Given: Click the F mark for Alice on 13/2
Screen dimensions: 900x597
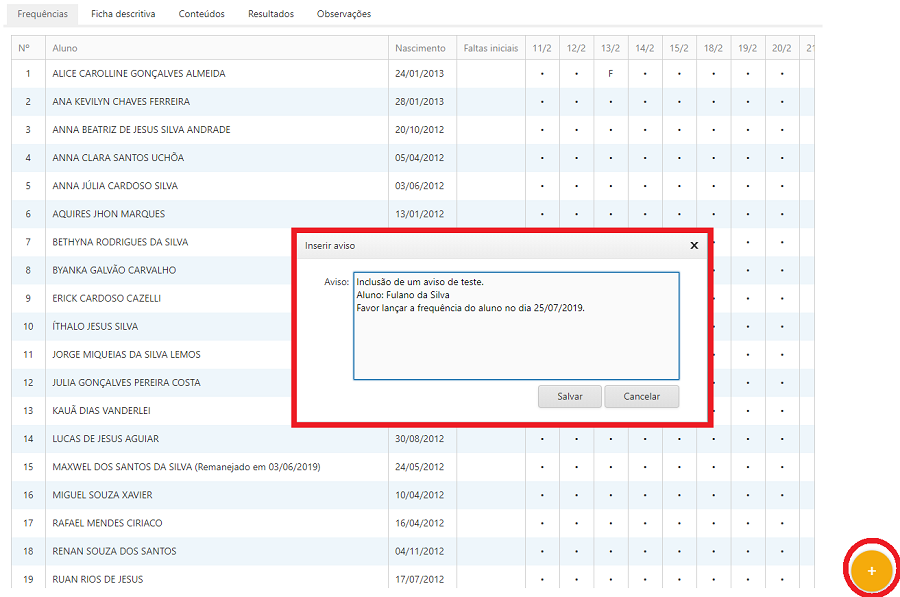Looking at the screenshot, I should click(610, 74).
